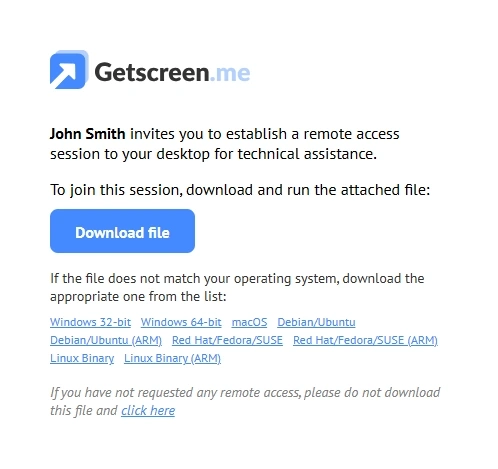Select the macOS download link
Image resolution: width=498 pixels, height=469 pixels.
(249, 322)
